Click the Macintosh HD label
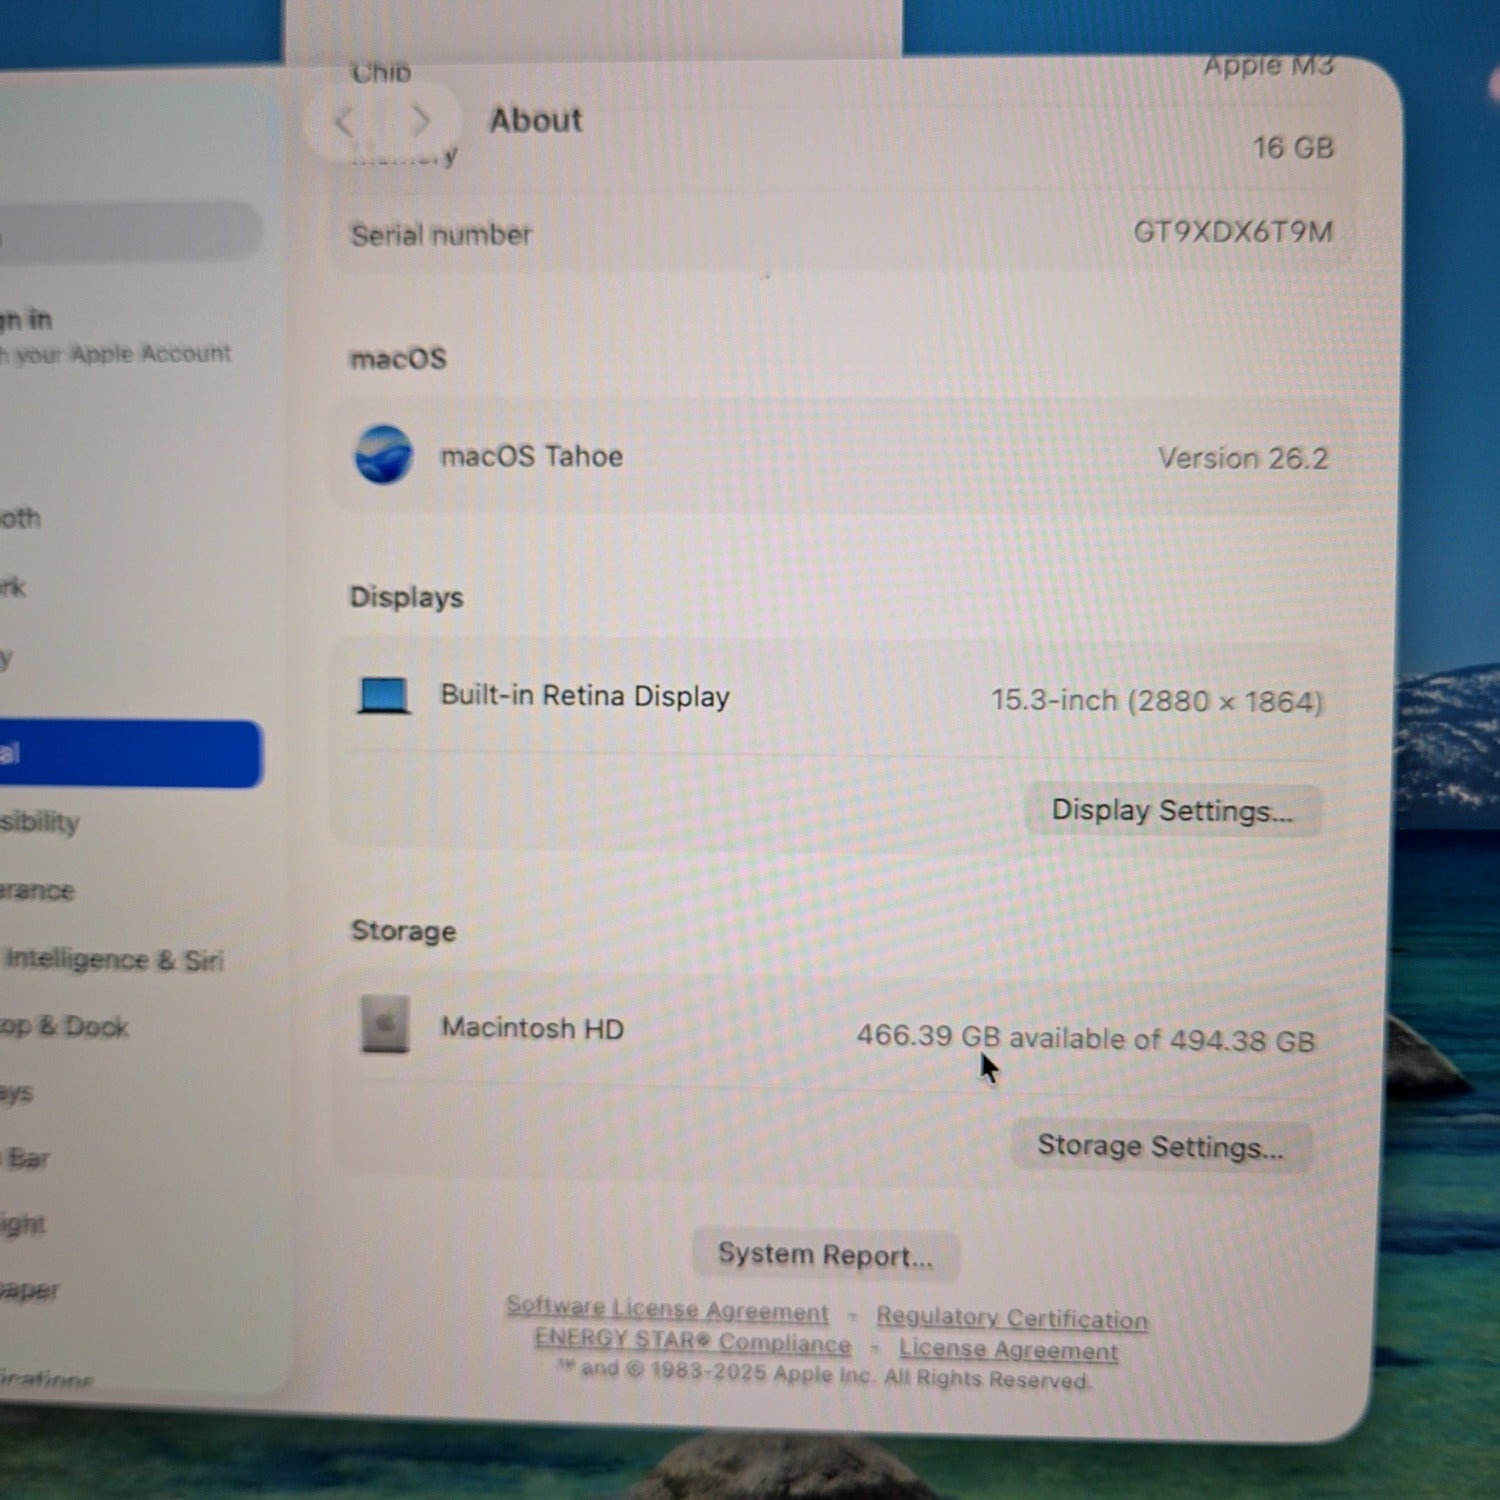 point(532,1028)
